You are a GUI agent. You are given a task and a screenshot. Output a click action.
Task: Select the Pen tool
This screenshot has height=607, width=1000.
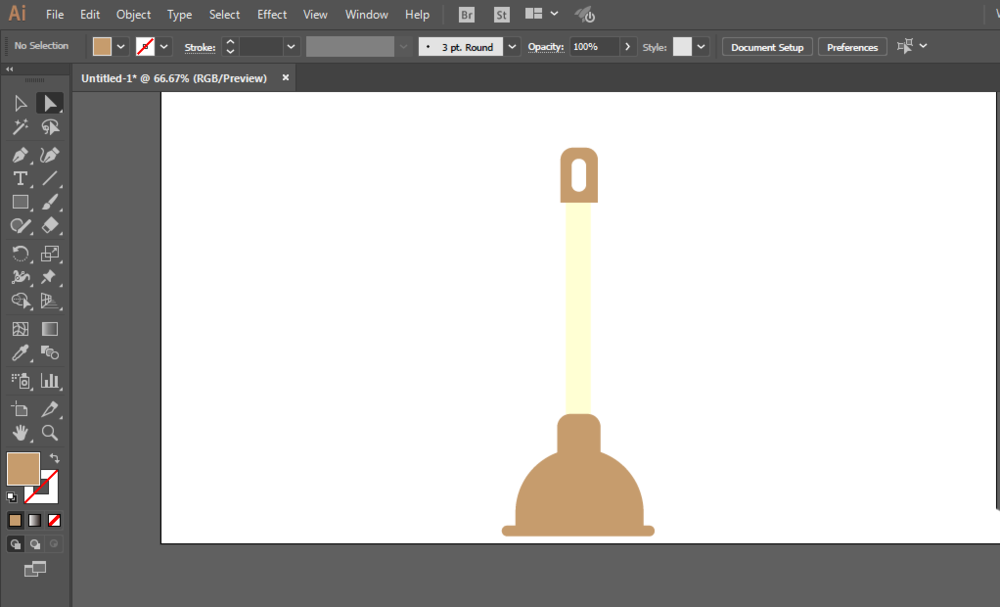point(20,155)
